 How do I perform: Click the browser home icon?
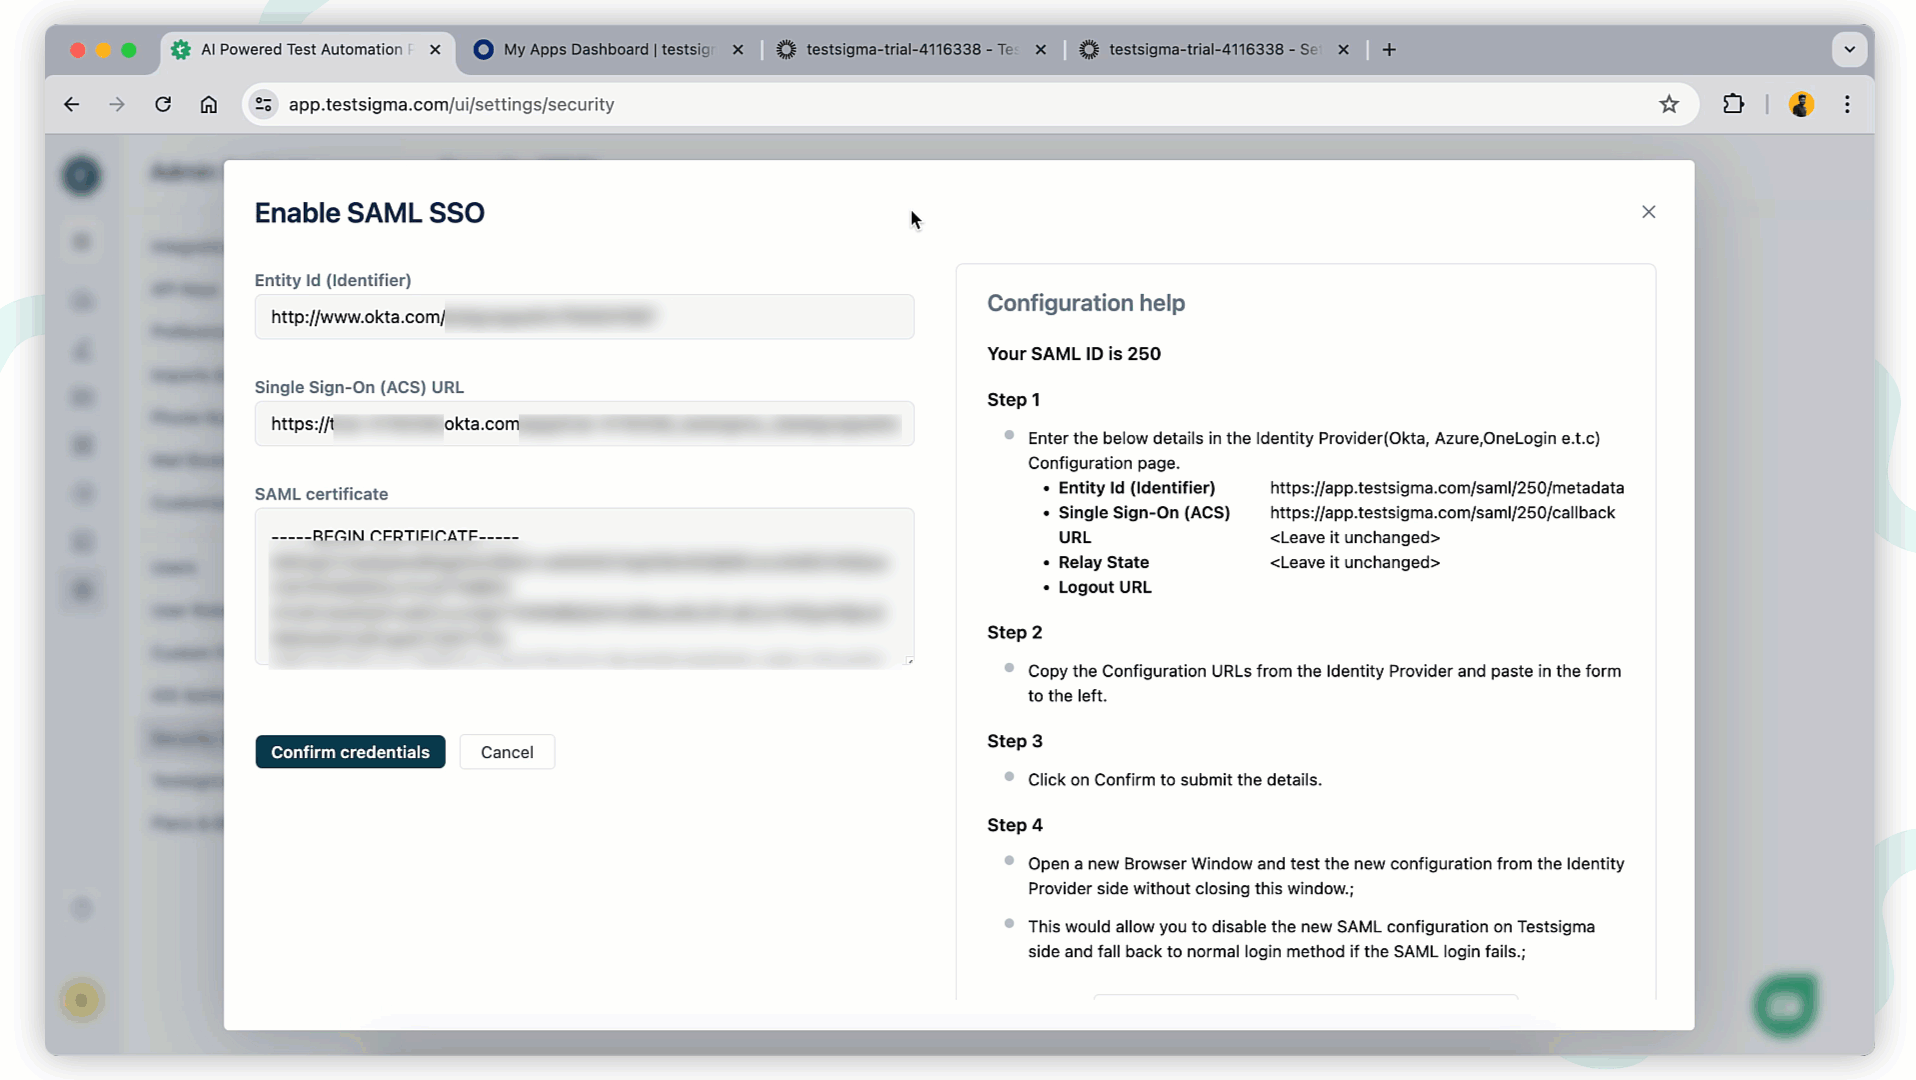209,104
